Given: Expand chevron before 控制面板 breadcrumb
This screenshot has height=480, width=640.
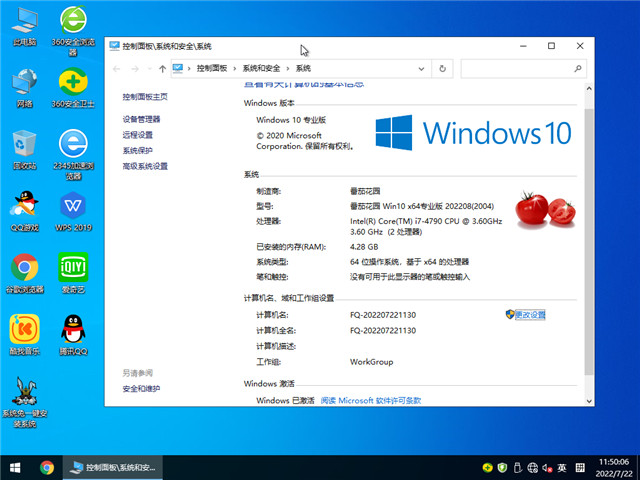Looking at the screenshot, I should [x=189, y=68].
